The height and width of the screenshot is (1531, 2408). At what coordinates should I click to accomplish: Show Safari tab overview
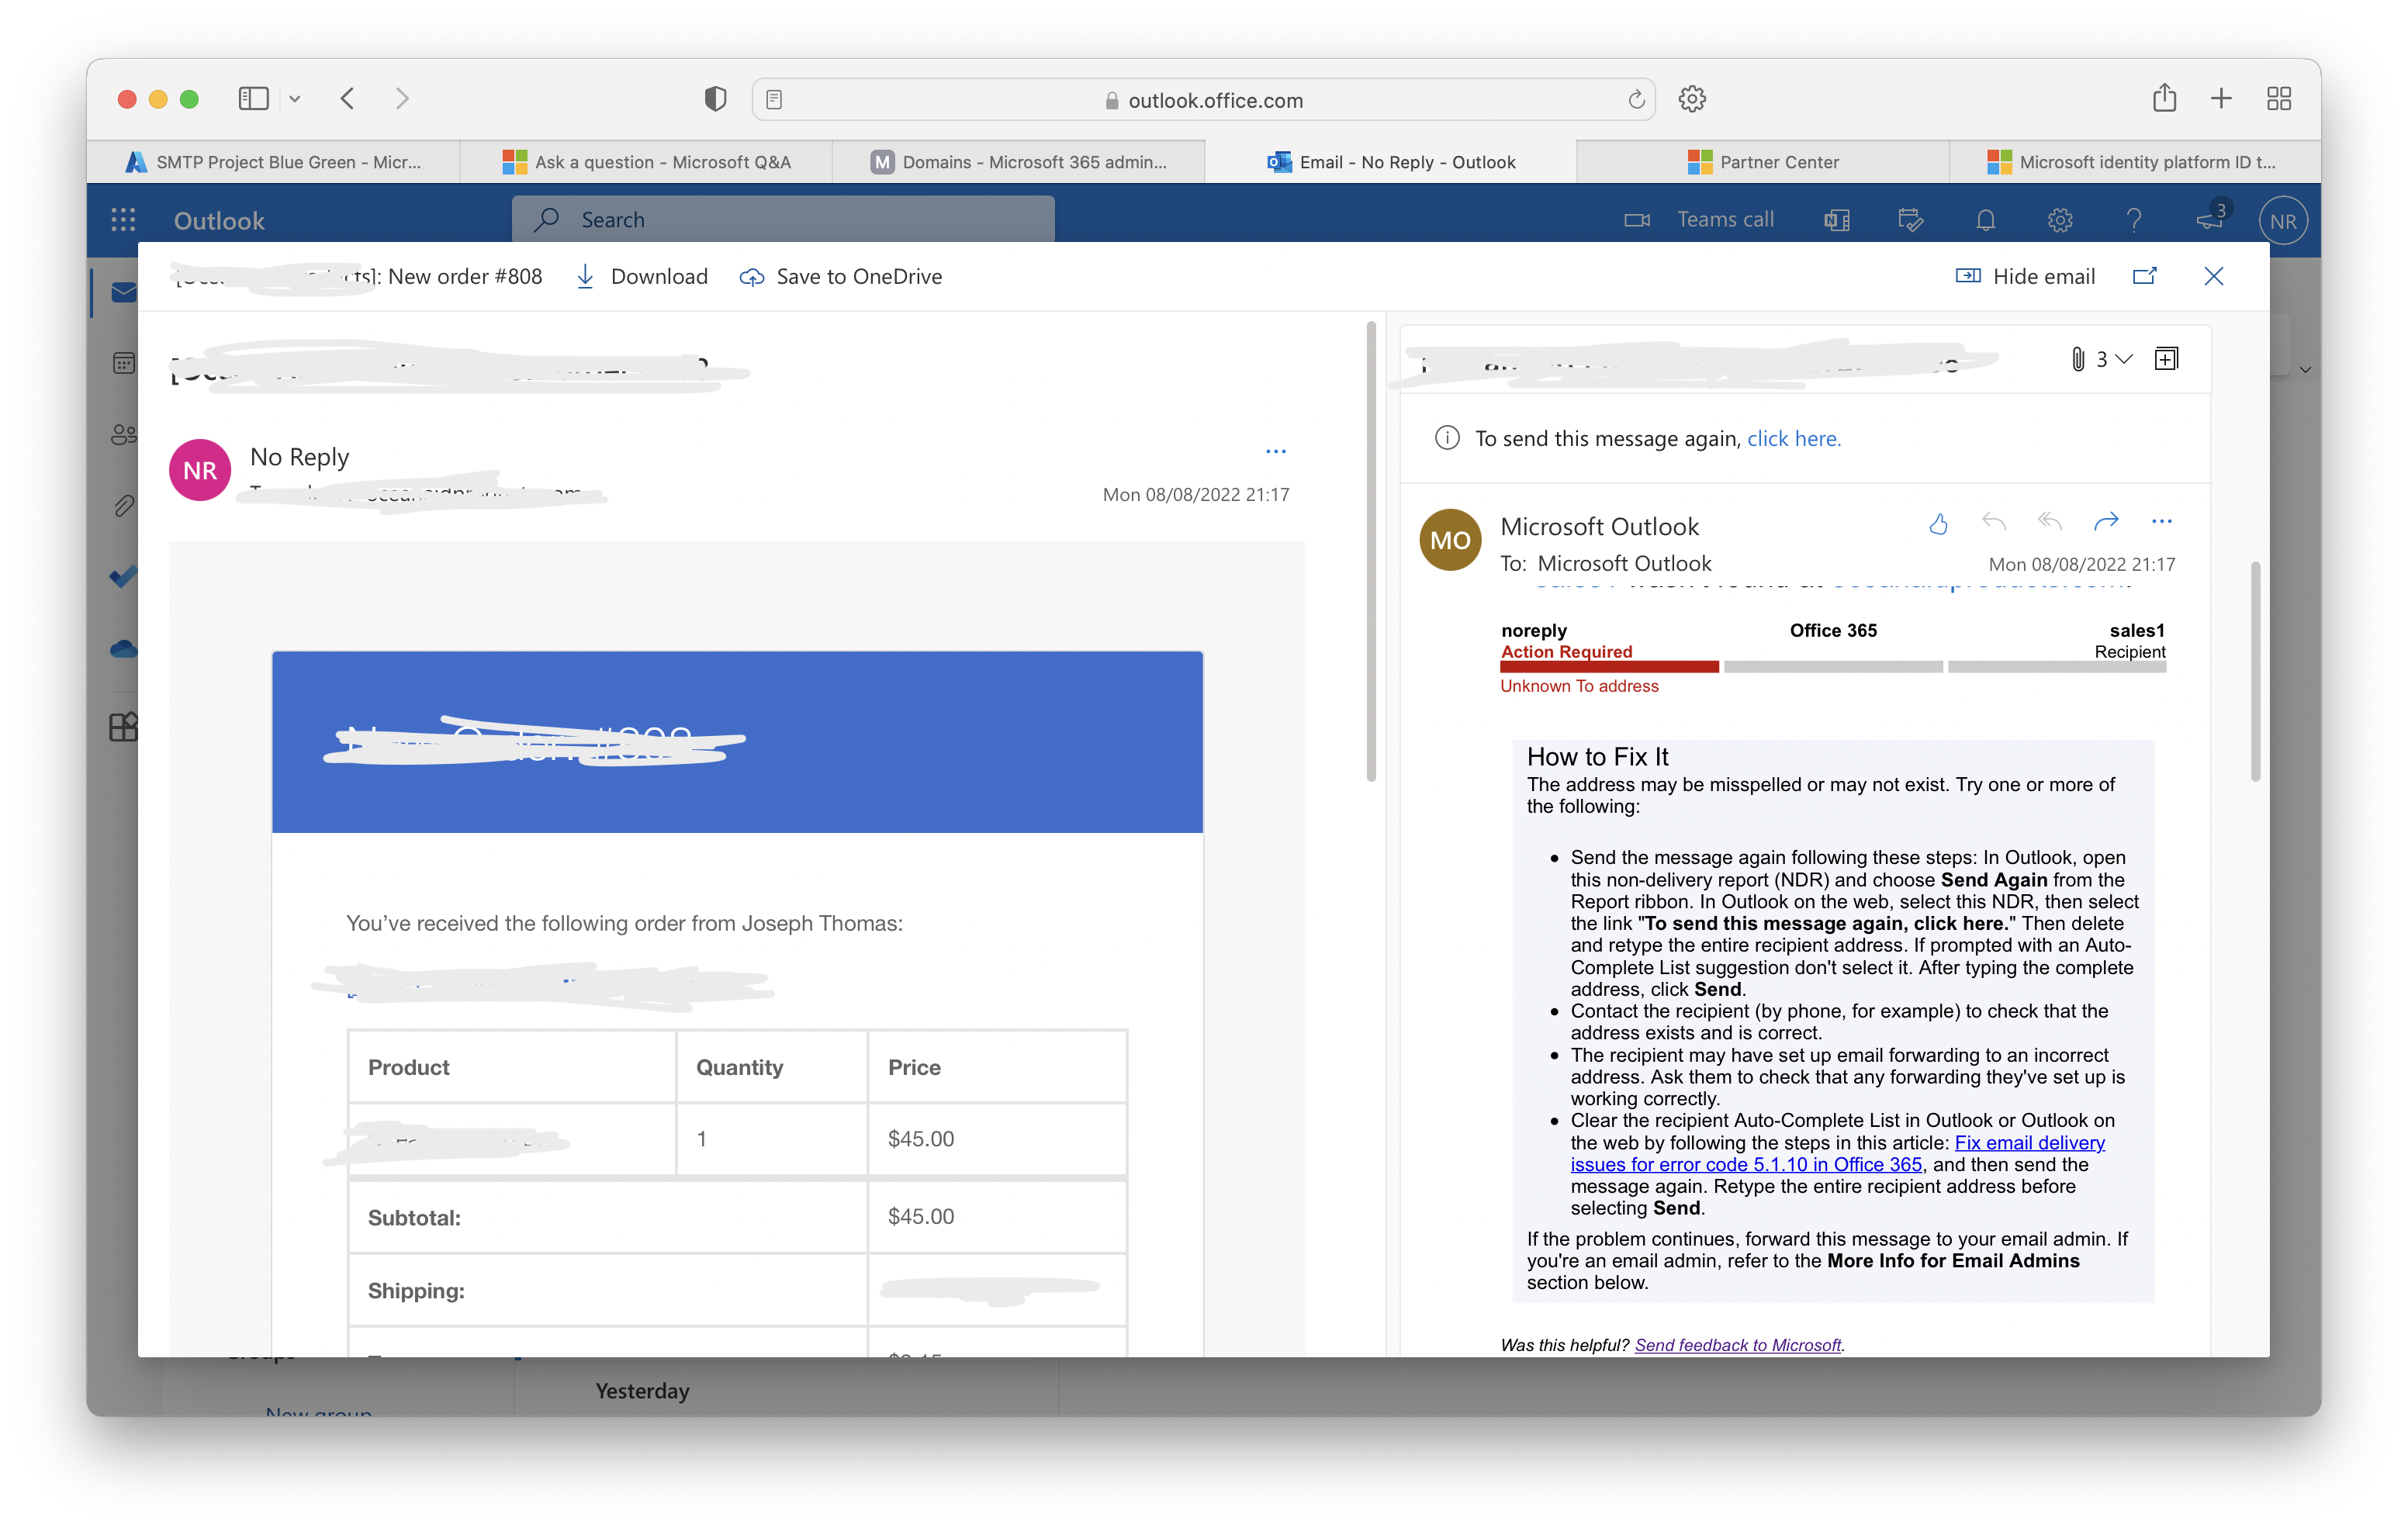[2279, 98]
